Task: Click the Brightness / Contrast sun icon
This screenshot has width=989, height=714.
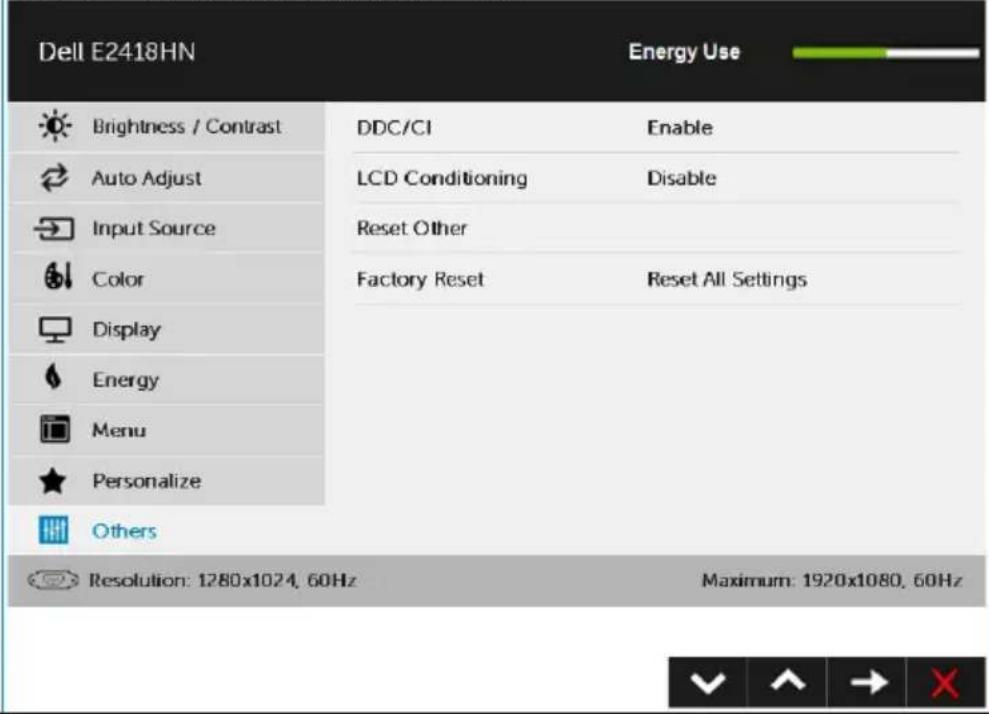Action: (56, 126)
